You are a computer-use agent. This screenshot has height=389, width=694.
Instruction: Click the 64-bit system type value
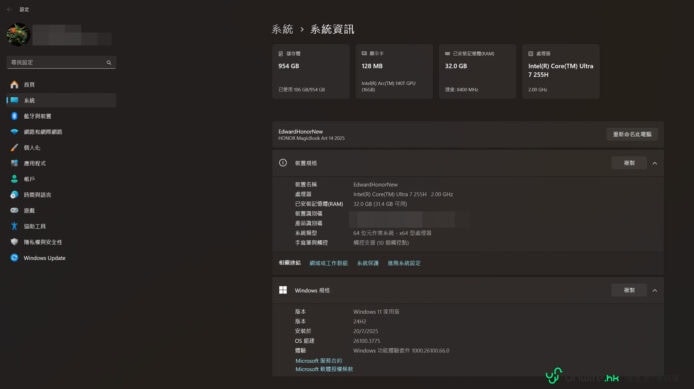392,233
